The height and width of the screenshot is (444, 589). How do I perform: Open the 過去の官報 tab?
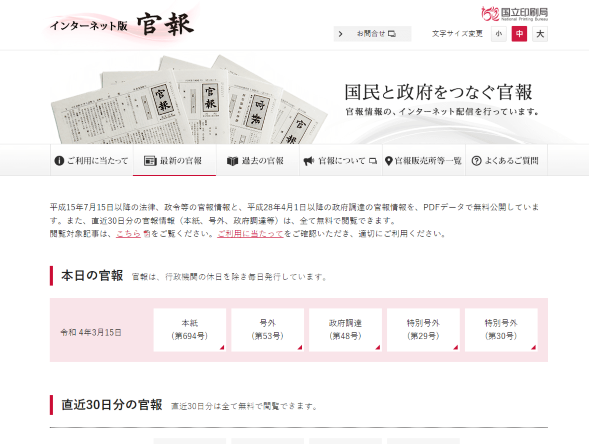(258, 160)
